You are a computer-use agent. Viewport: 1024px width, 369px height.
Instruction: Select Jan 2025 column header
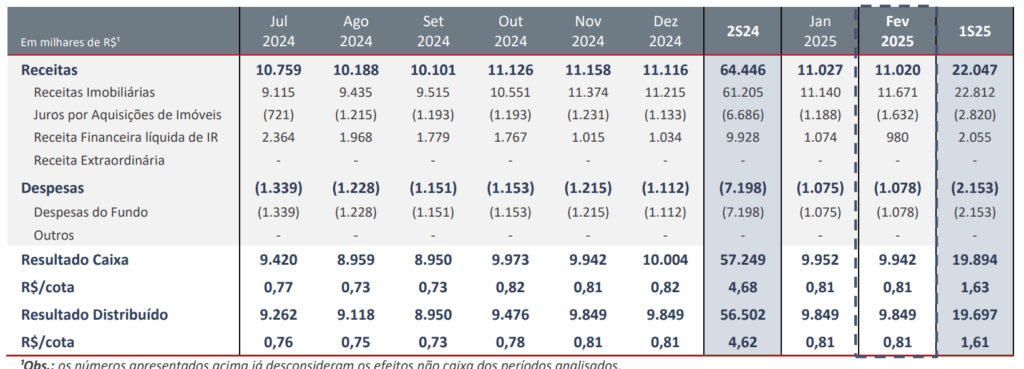(x=819, y=31)
